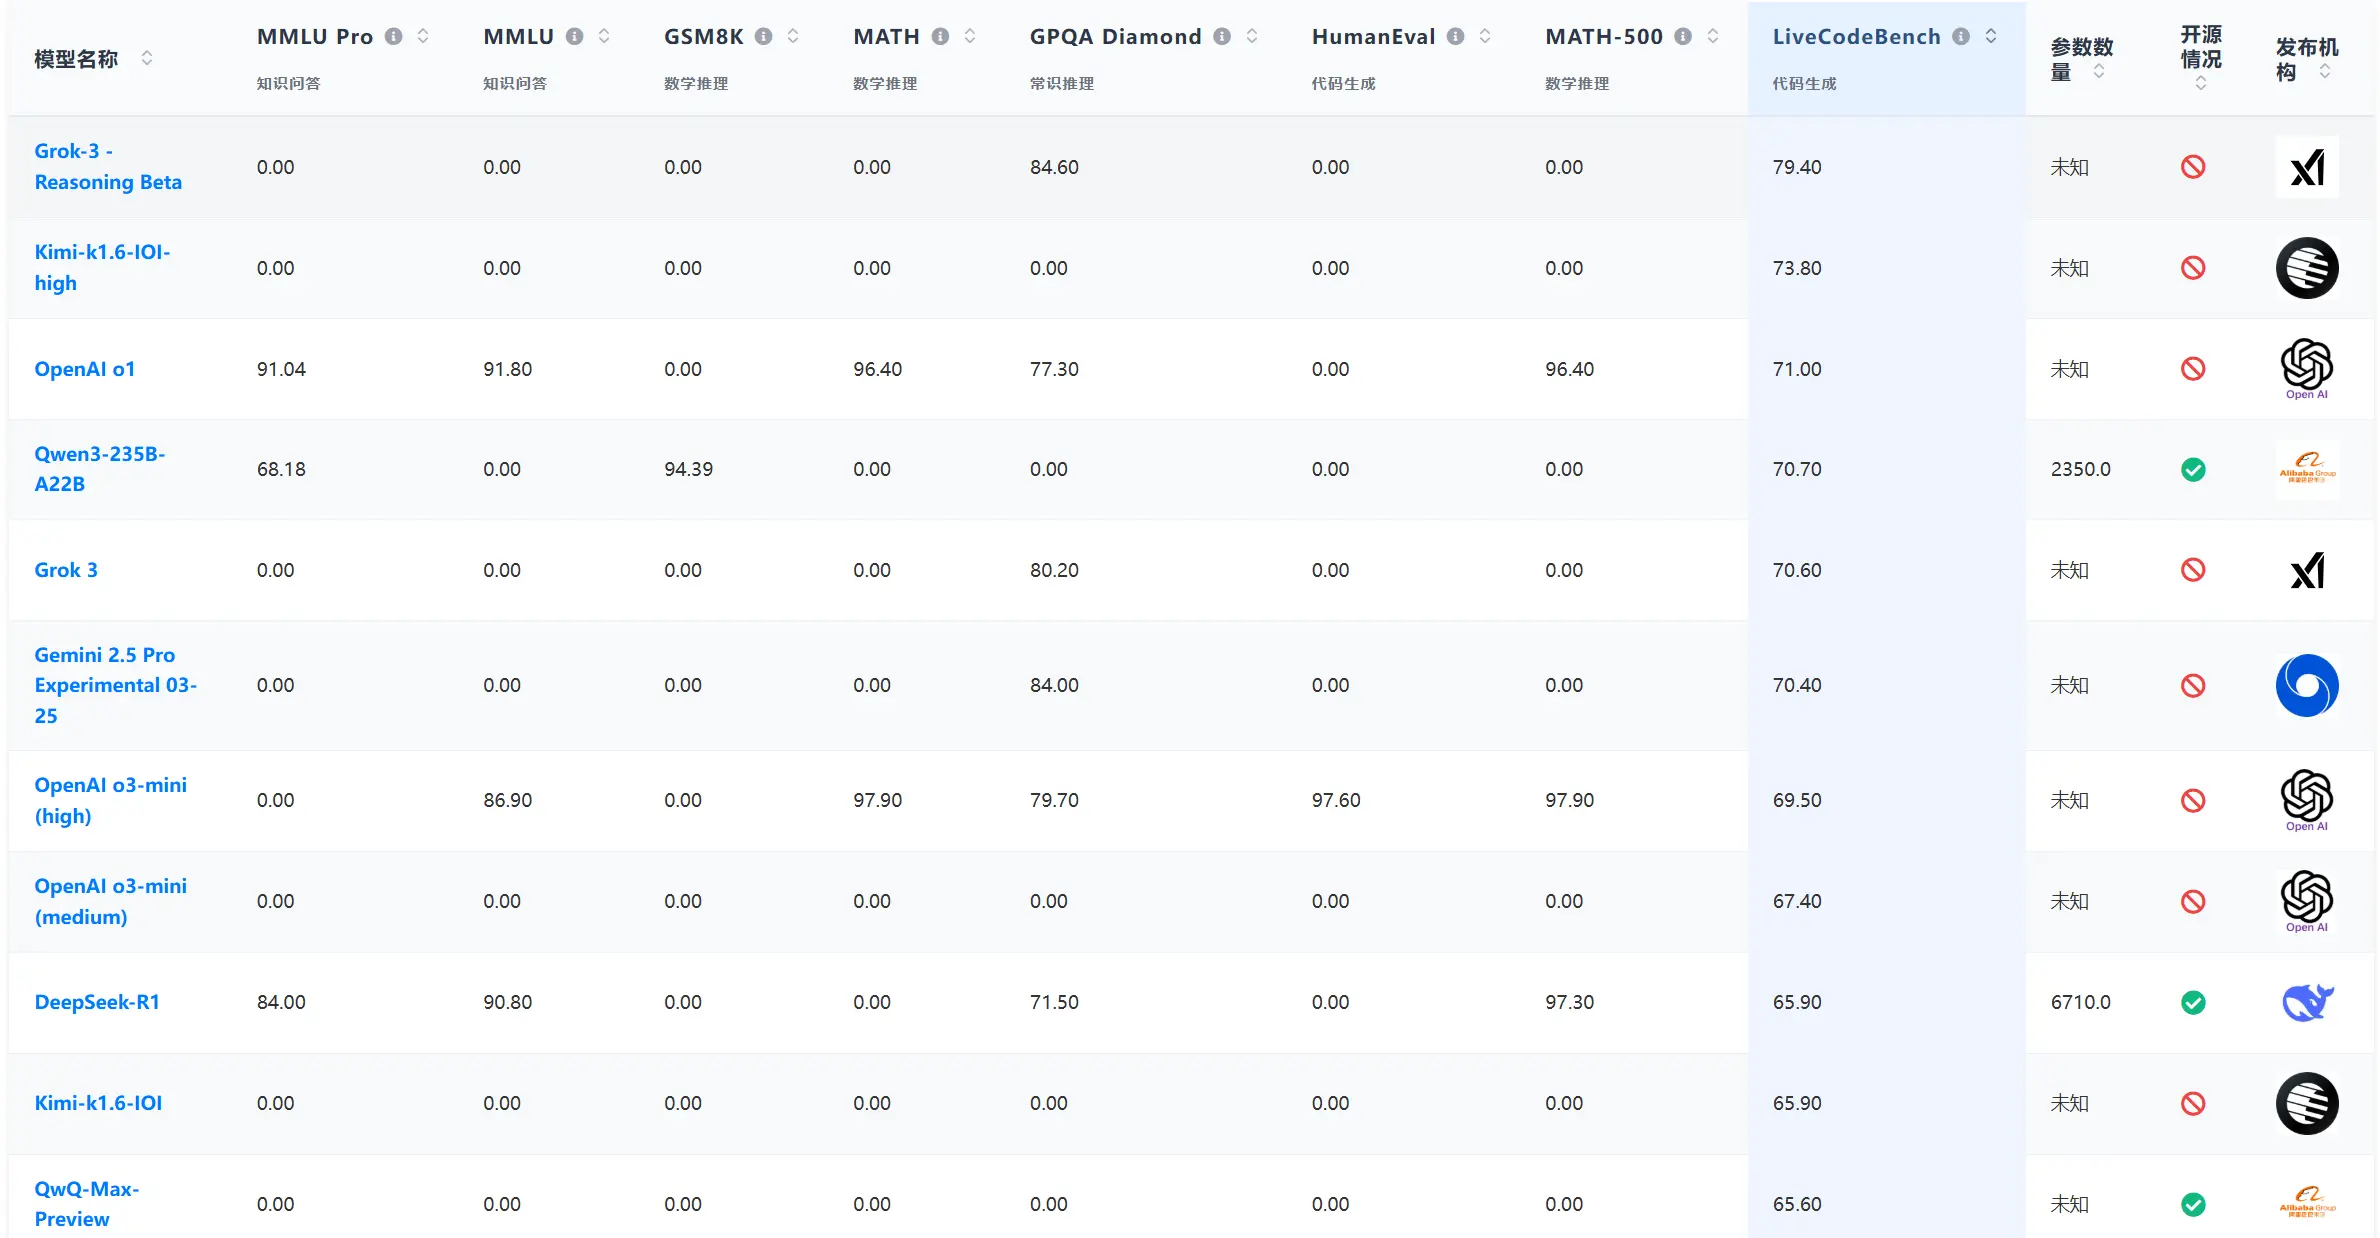Click the xAI logo in Grok-3 Reasoning Beta row
This screenshot has height=1238, width=2380.
[x=2307, y=167]
